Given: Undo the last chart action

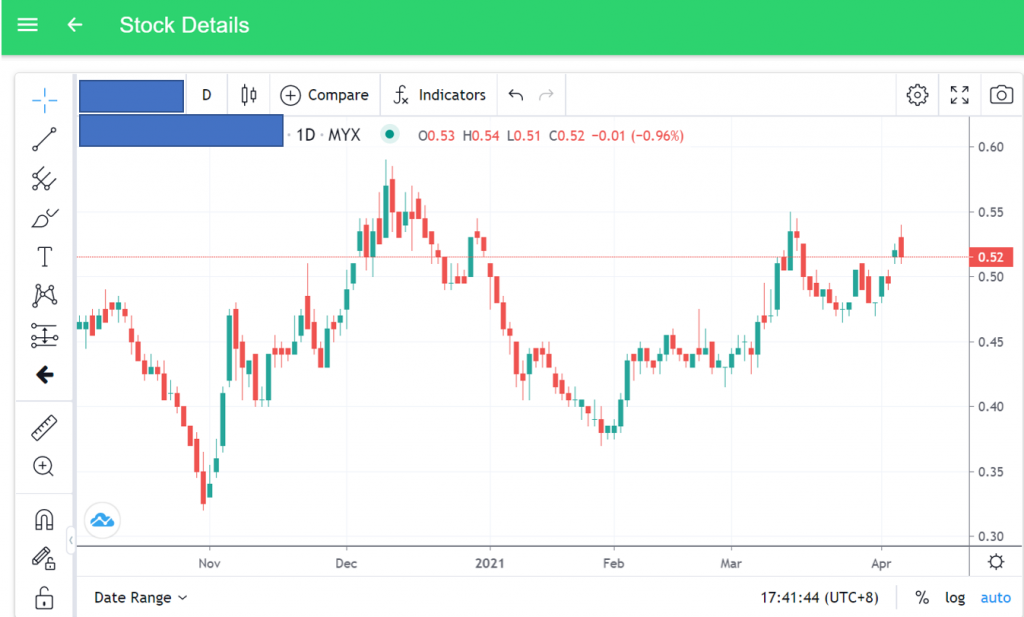Looking at the screenshot, I should [516, 95].
